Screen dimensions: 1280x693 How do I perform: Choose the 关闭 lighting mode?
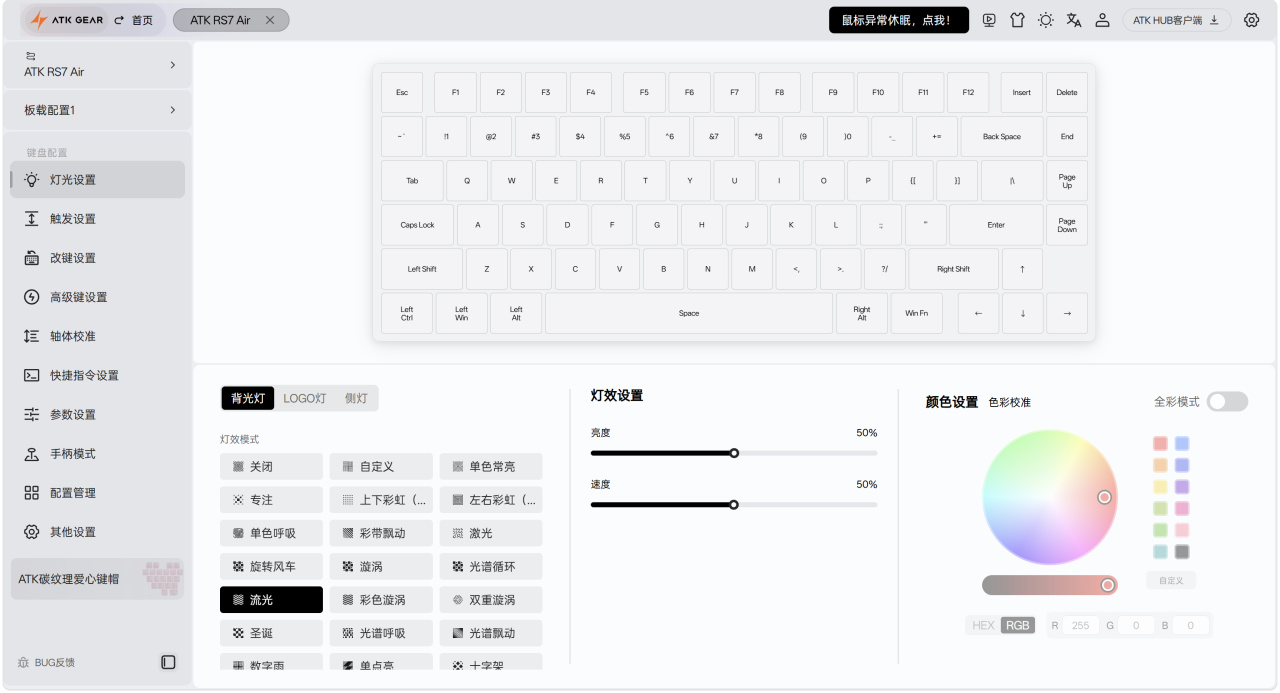point(271,467)
